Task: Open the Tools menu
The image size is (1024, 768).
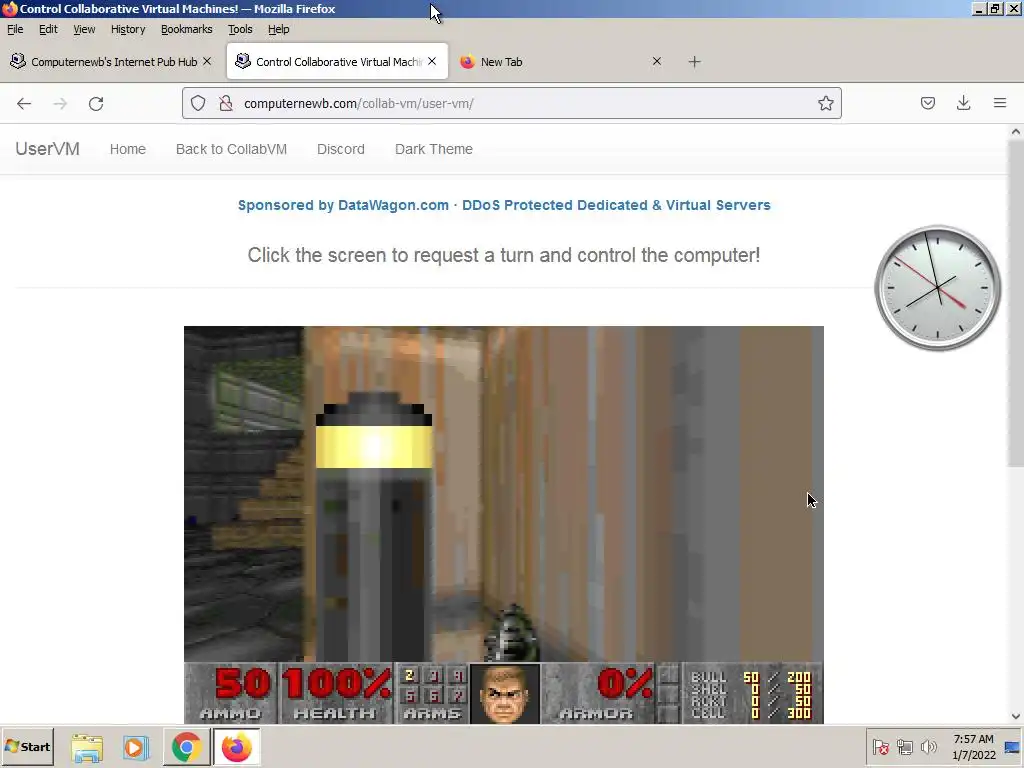Action: coord(240,29)
